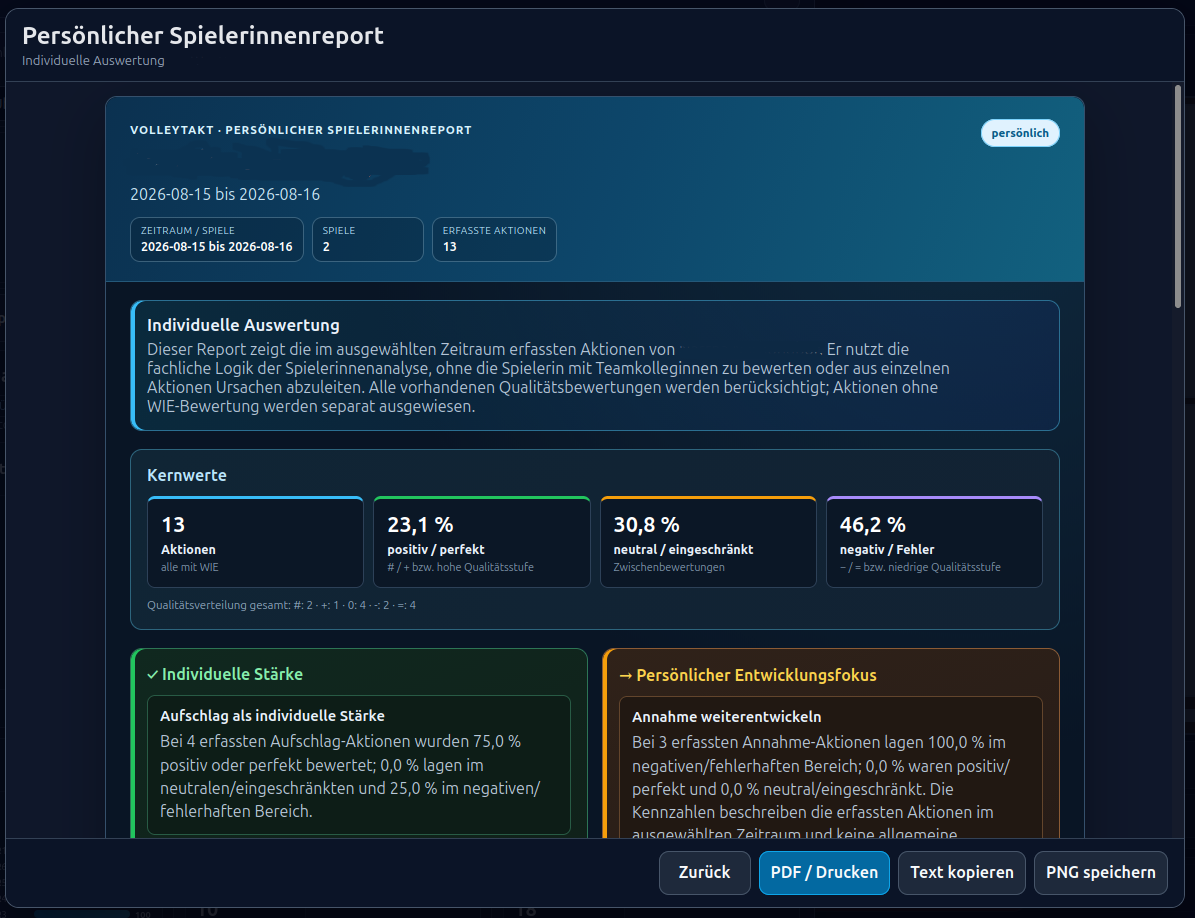Screen dimensions: 1195x918
Task: Click the 30,8 % neutral / eingeschränkt card
Action: pos(708,542)
